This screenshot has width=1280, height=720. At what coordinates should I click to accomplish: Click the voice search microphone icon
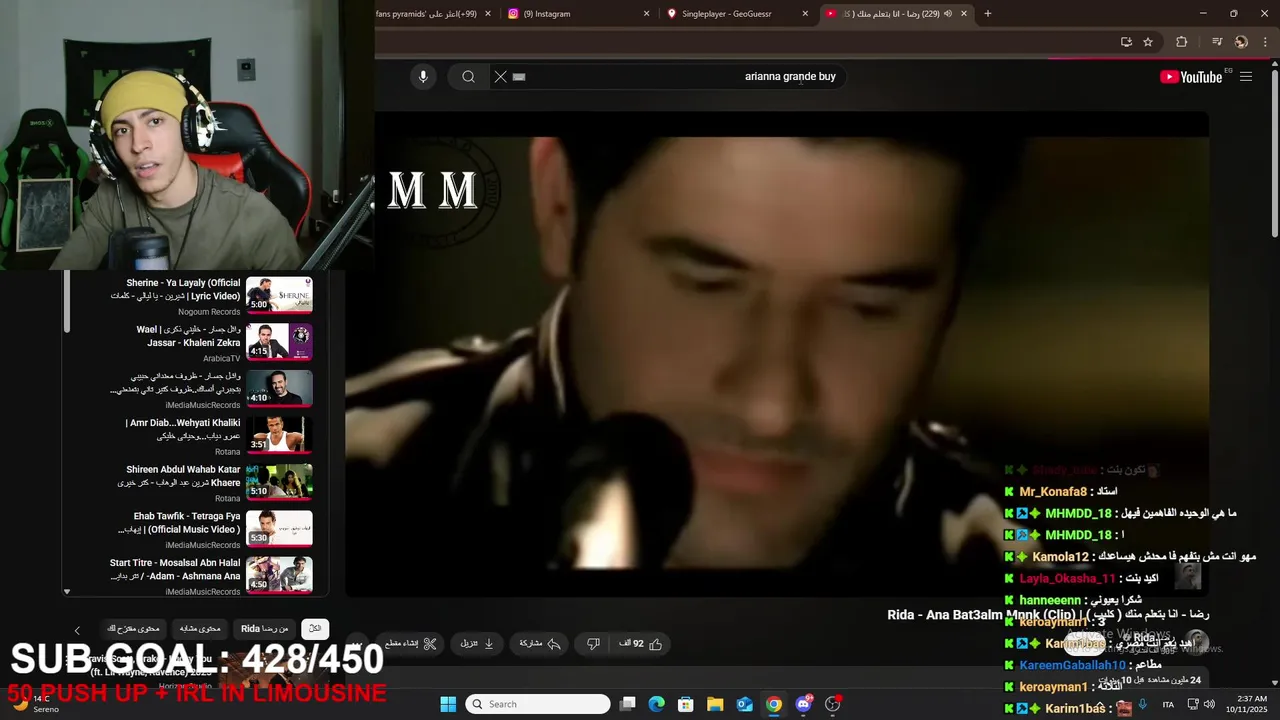(423, 76)
